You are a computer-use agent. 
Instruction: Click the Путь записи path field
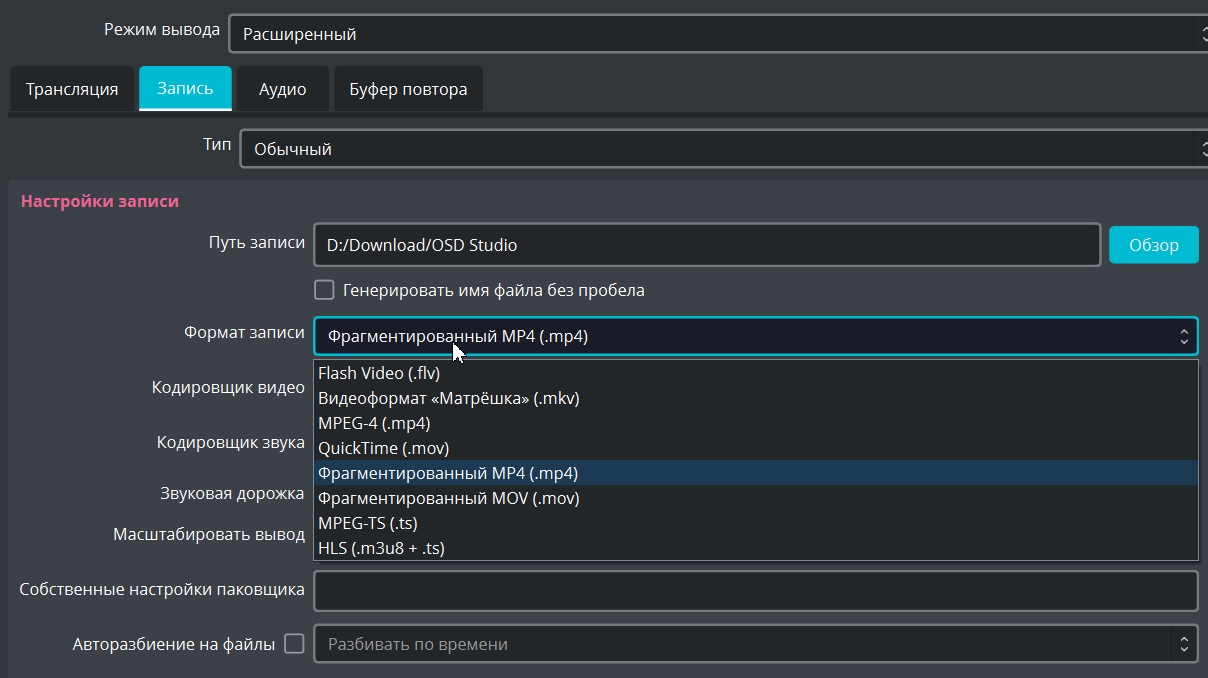coord(706,244)
